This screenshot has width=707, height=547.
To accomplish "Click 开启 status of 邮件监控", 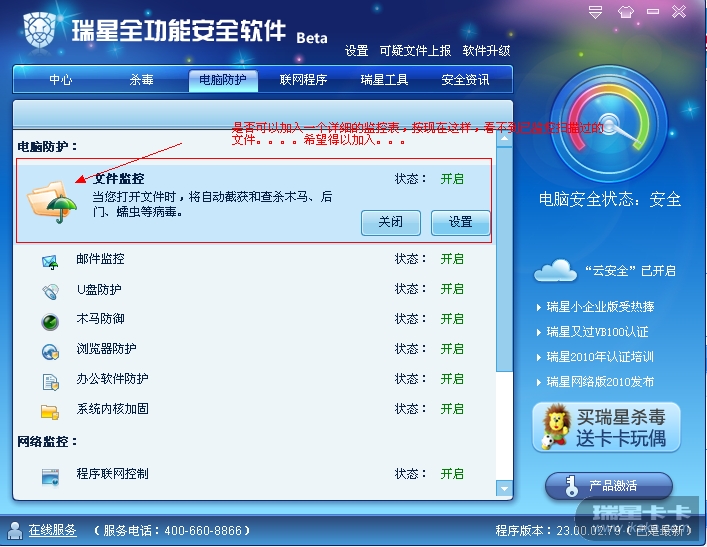I will tap(452, 259).
